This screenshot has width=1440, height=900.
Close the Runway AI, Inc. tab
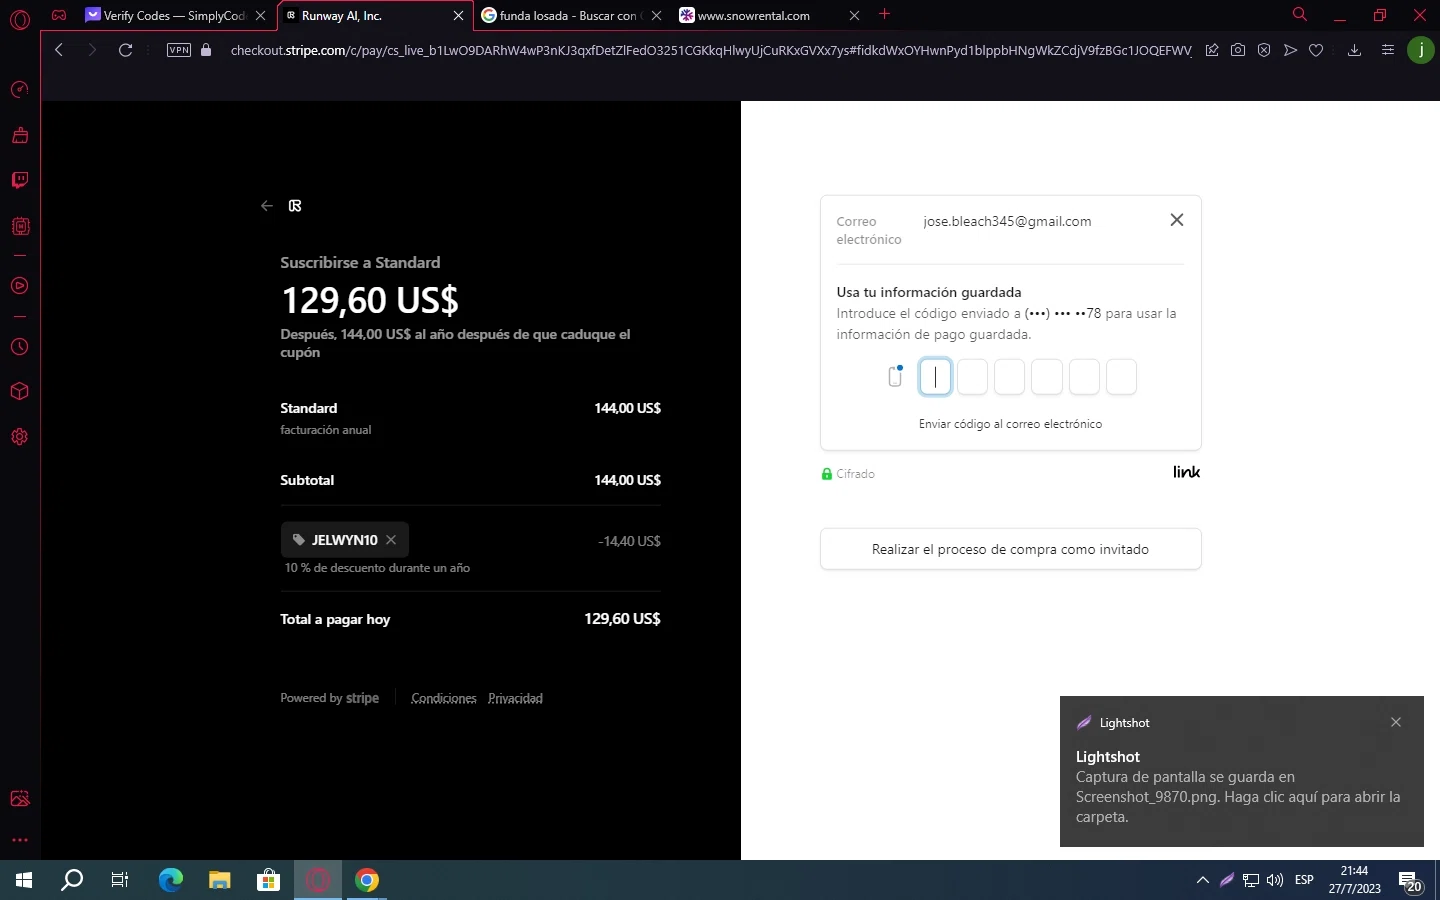458,16
